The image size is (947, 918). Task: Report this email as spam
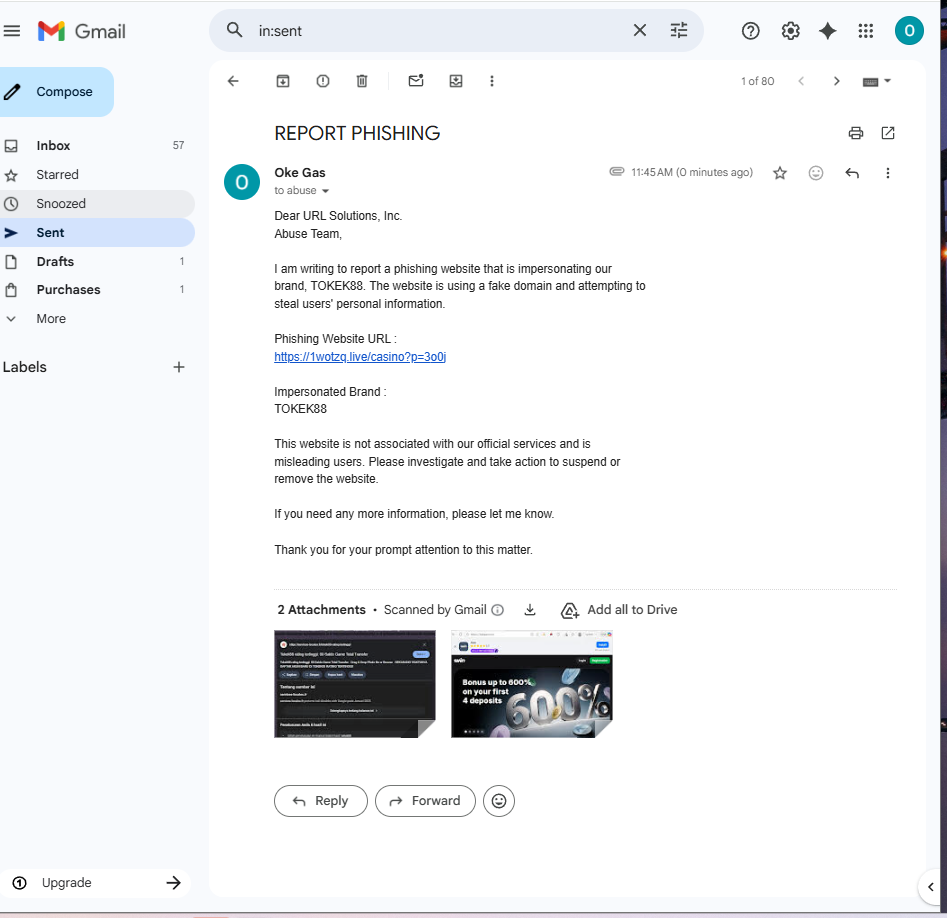tap(323, 81)
